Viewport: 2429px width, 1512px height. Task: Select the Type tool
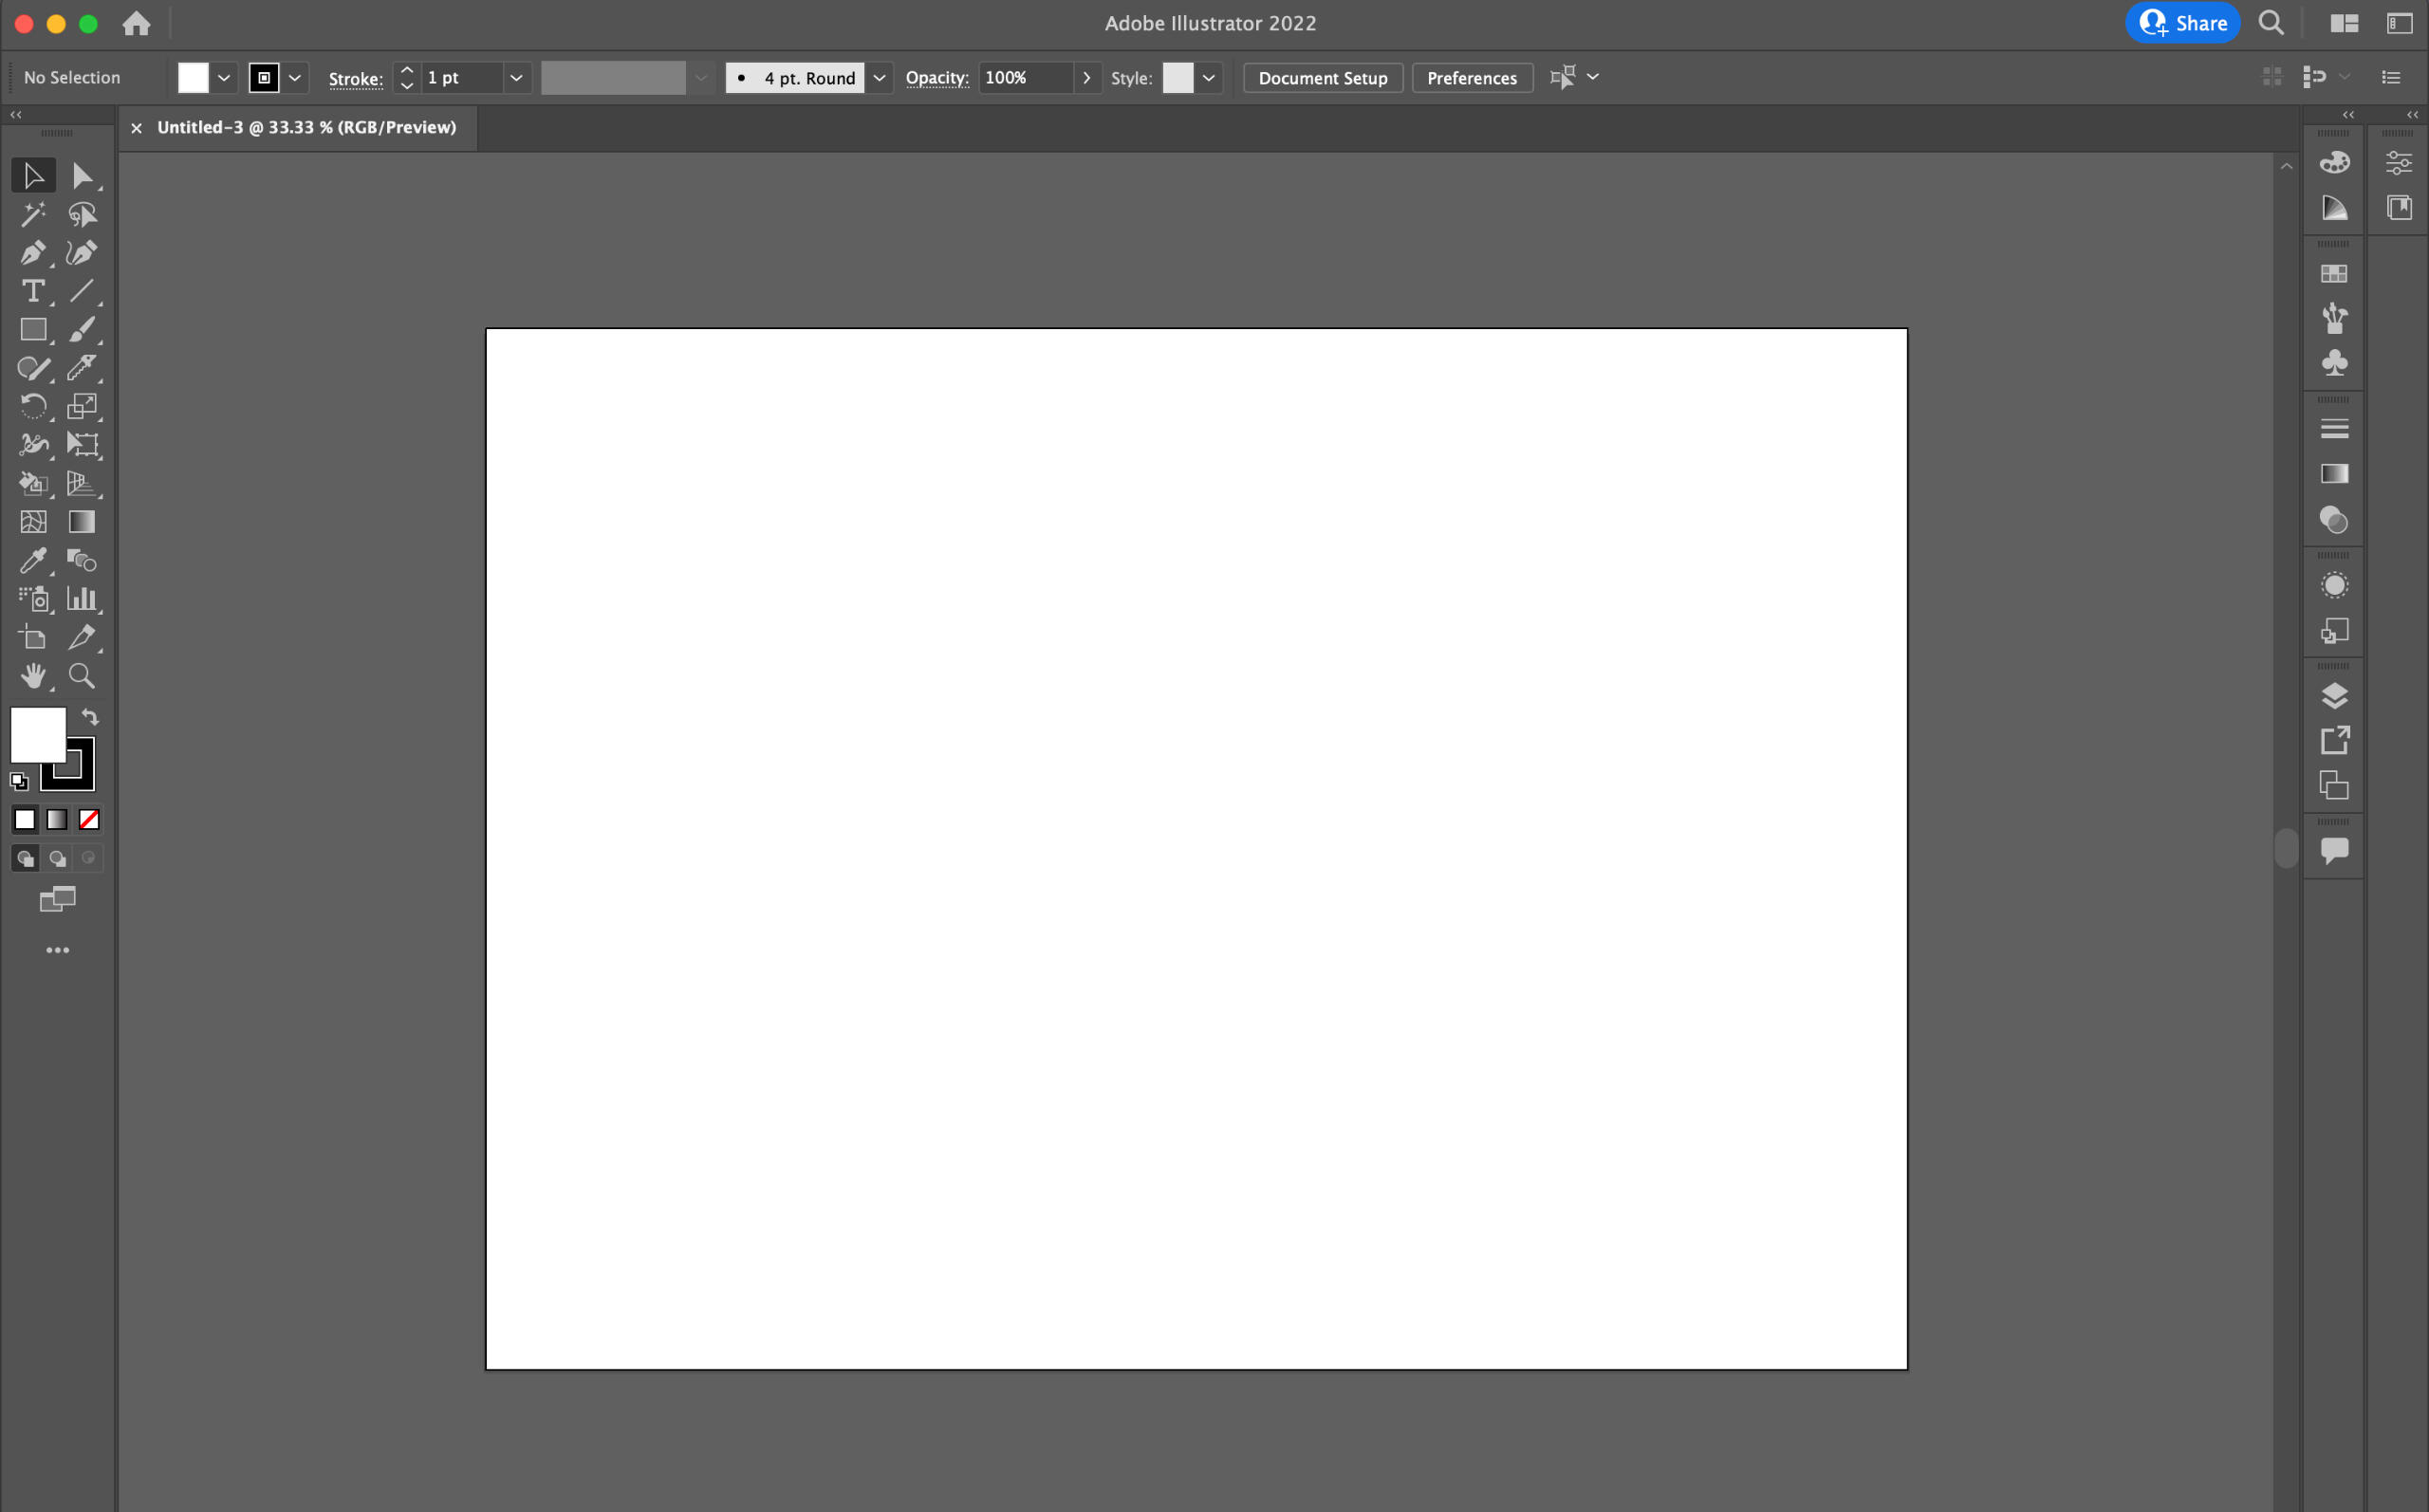pyautogui.click(x=32, y=291)
